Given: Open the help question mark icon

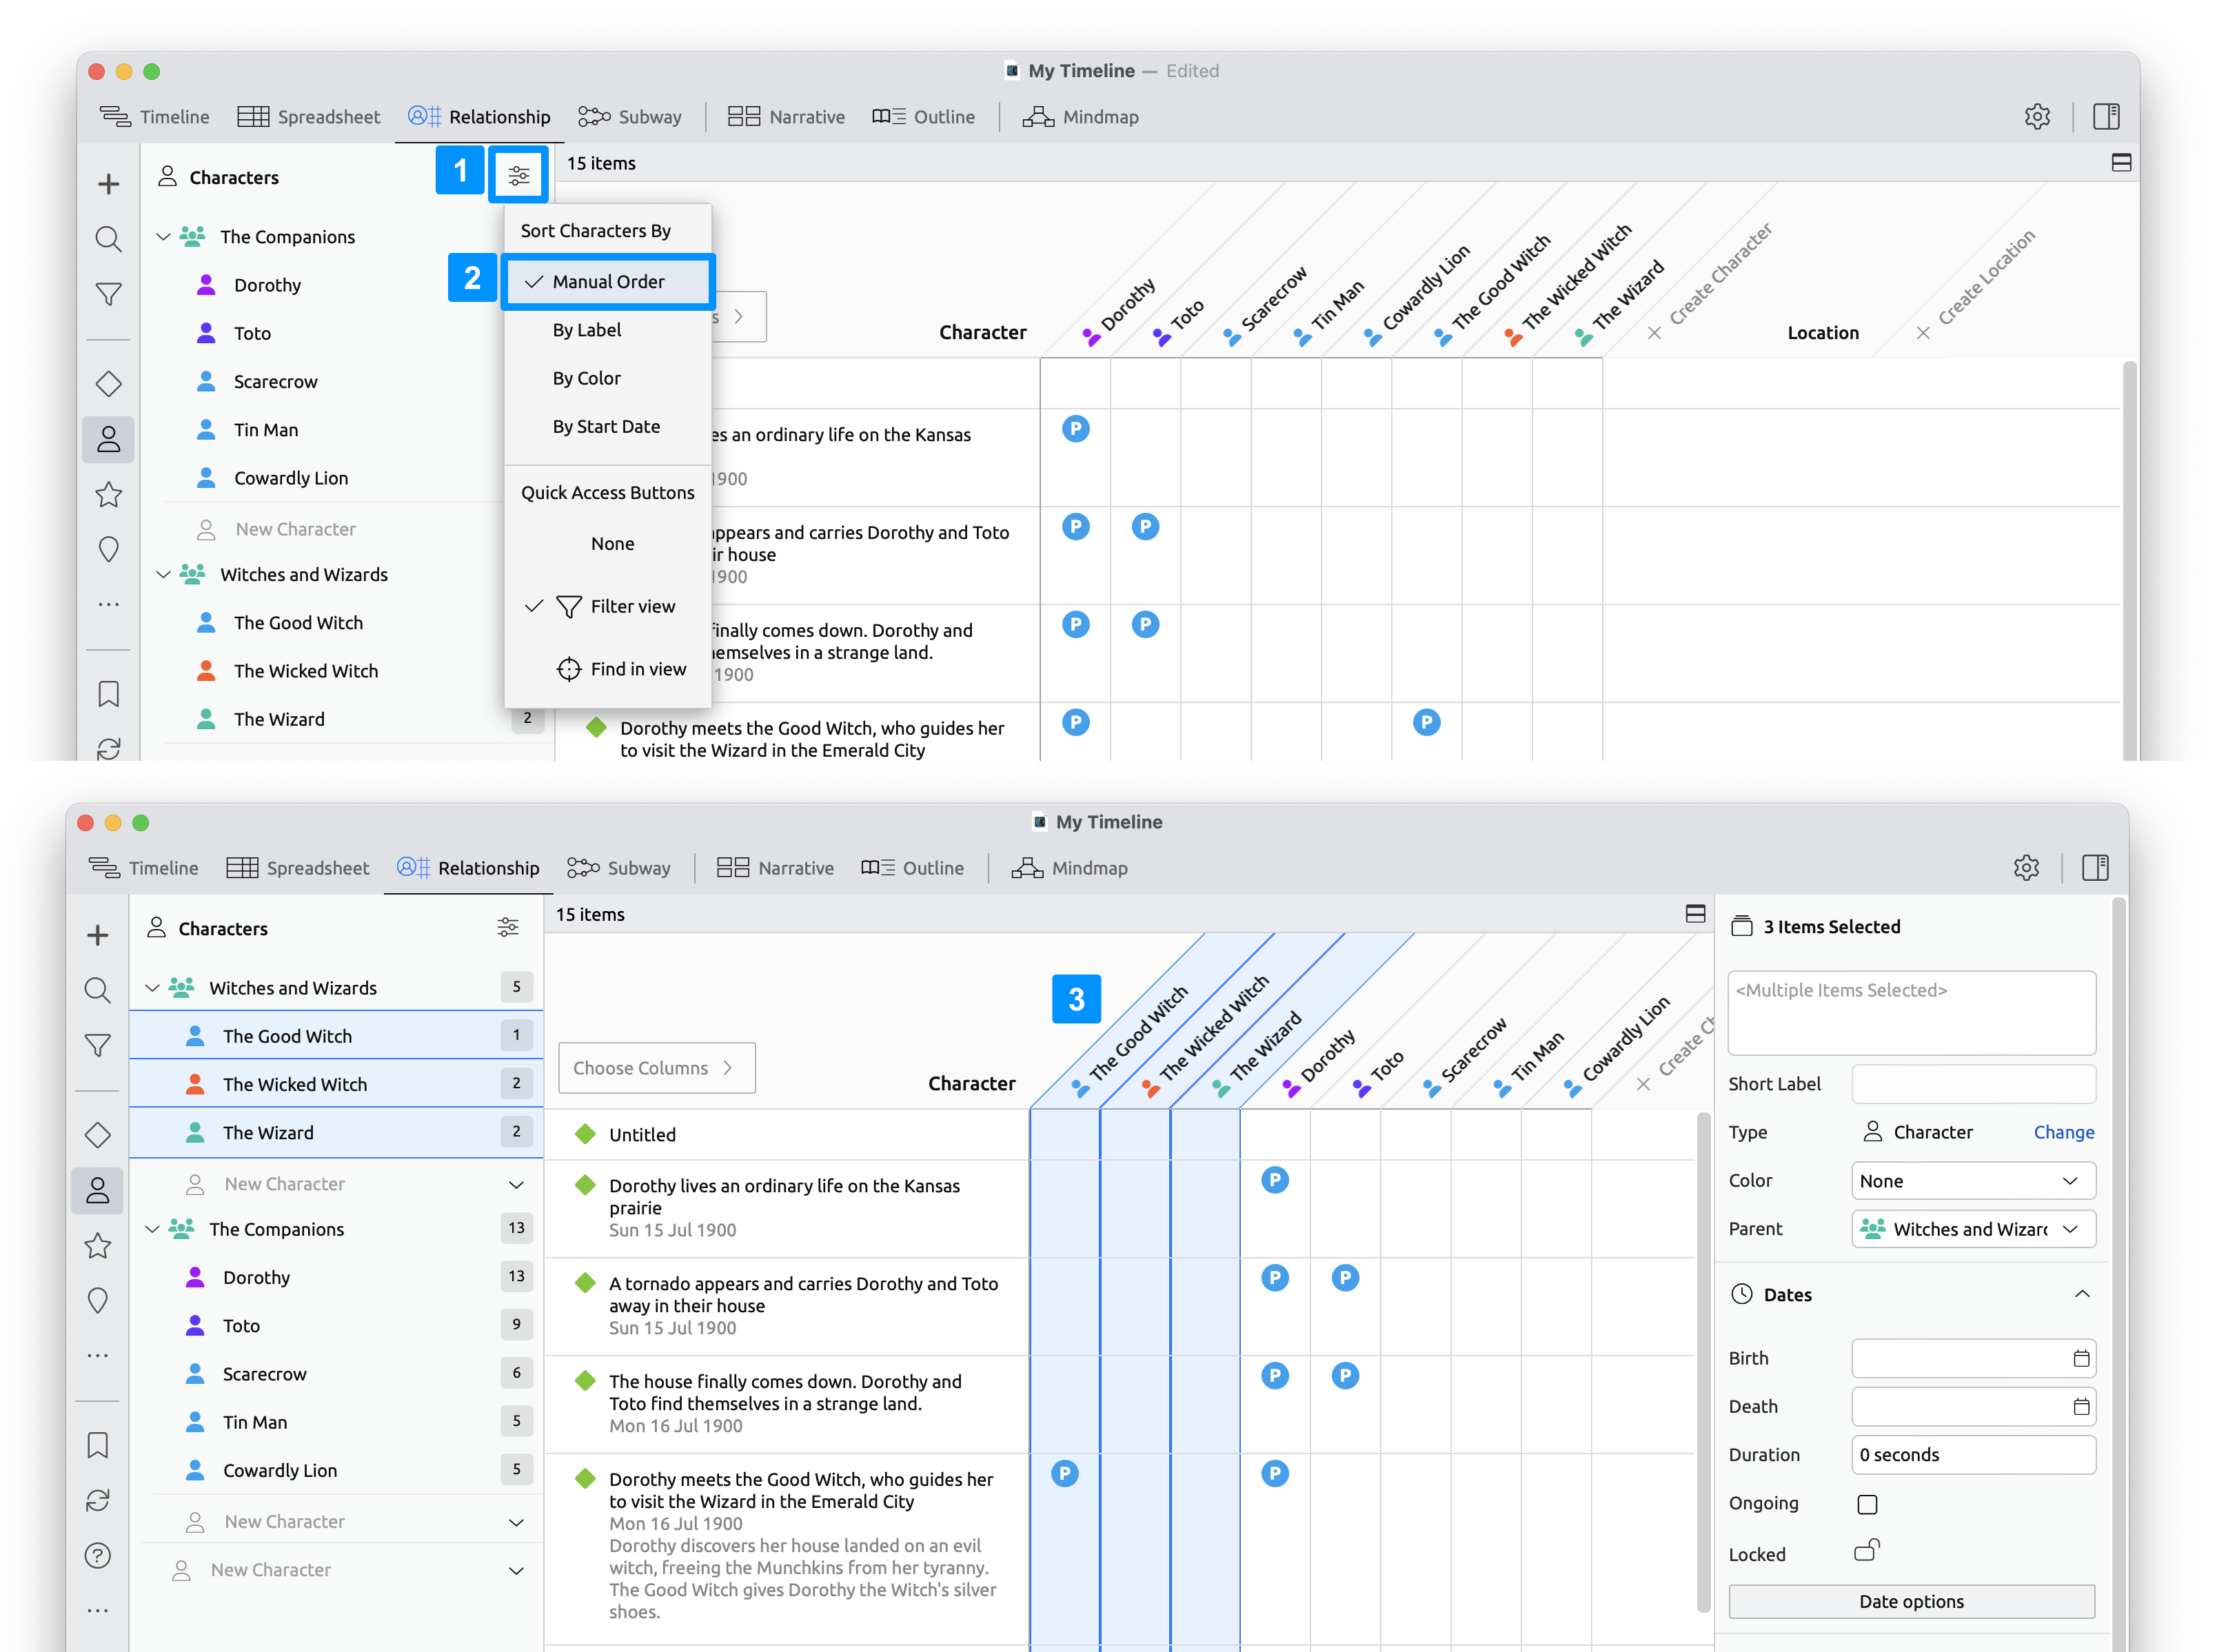Looking at the screenshot, I should point(97,1555).
